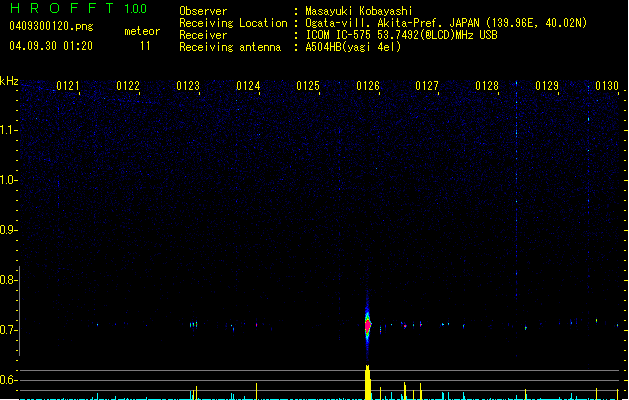This screenshot has height=400, width=629.
Task: Click the 0126 time marker
Action: pyautogui.click(x=368, y=86)
